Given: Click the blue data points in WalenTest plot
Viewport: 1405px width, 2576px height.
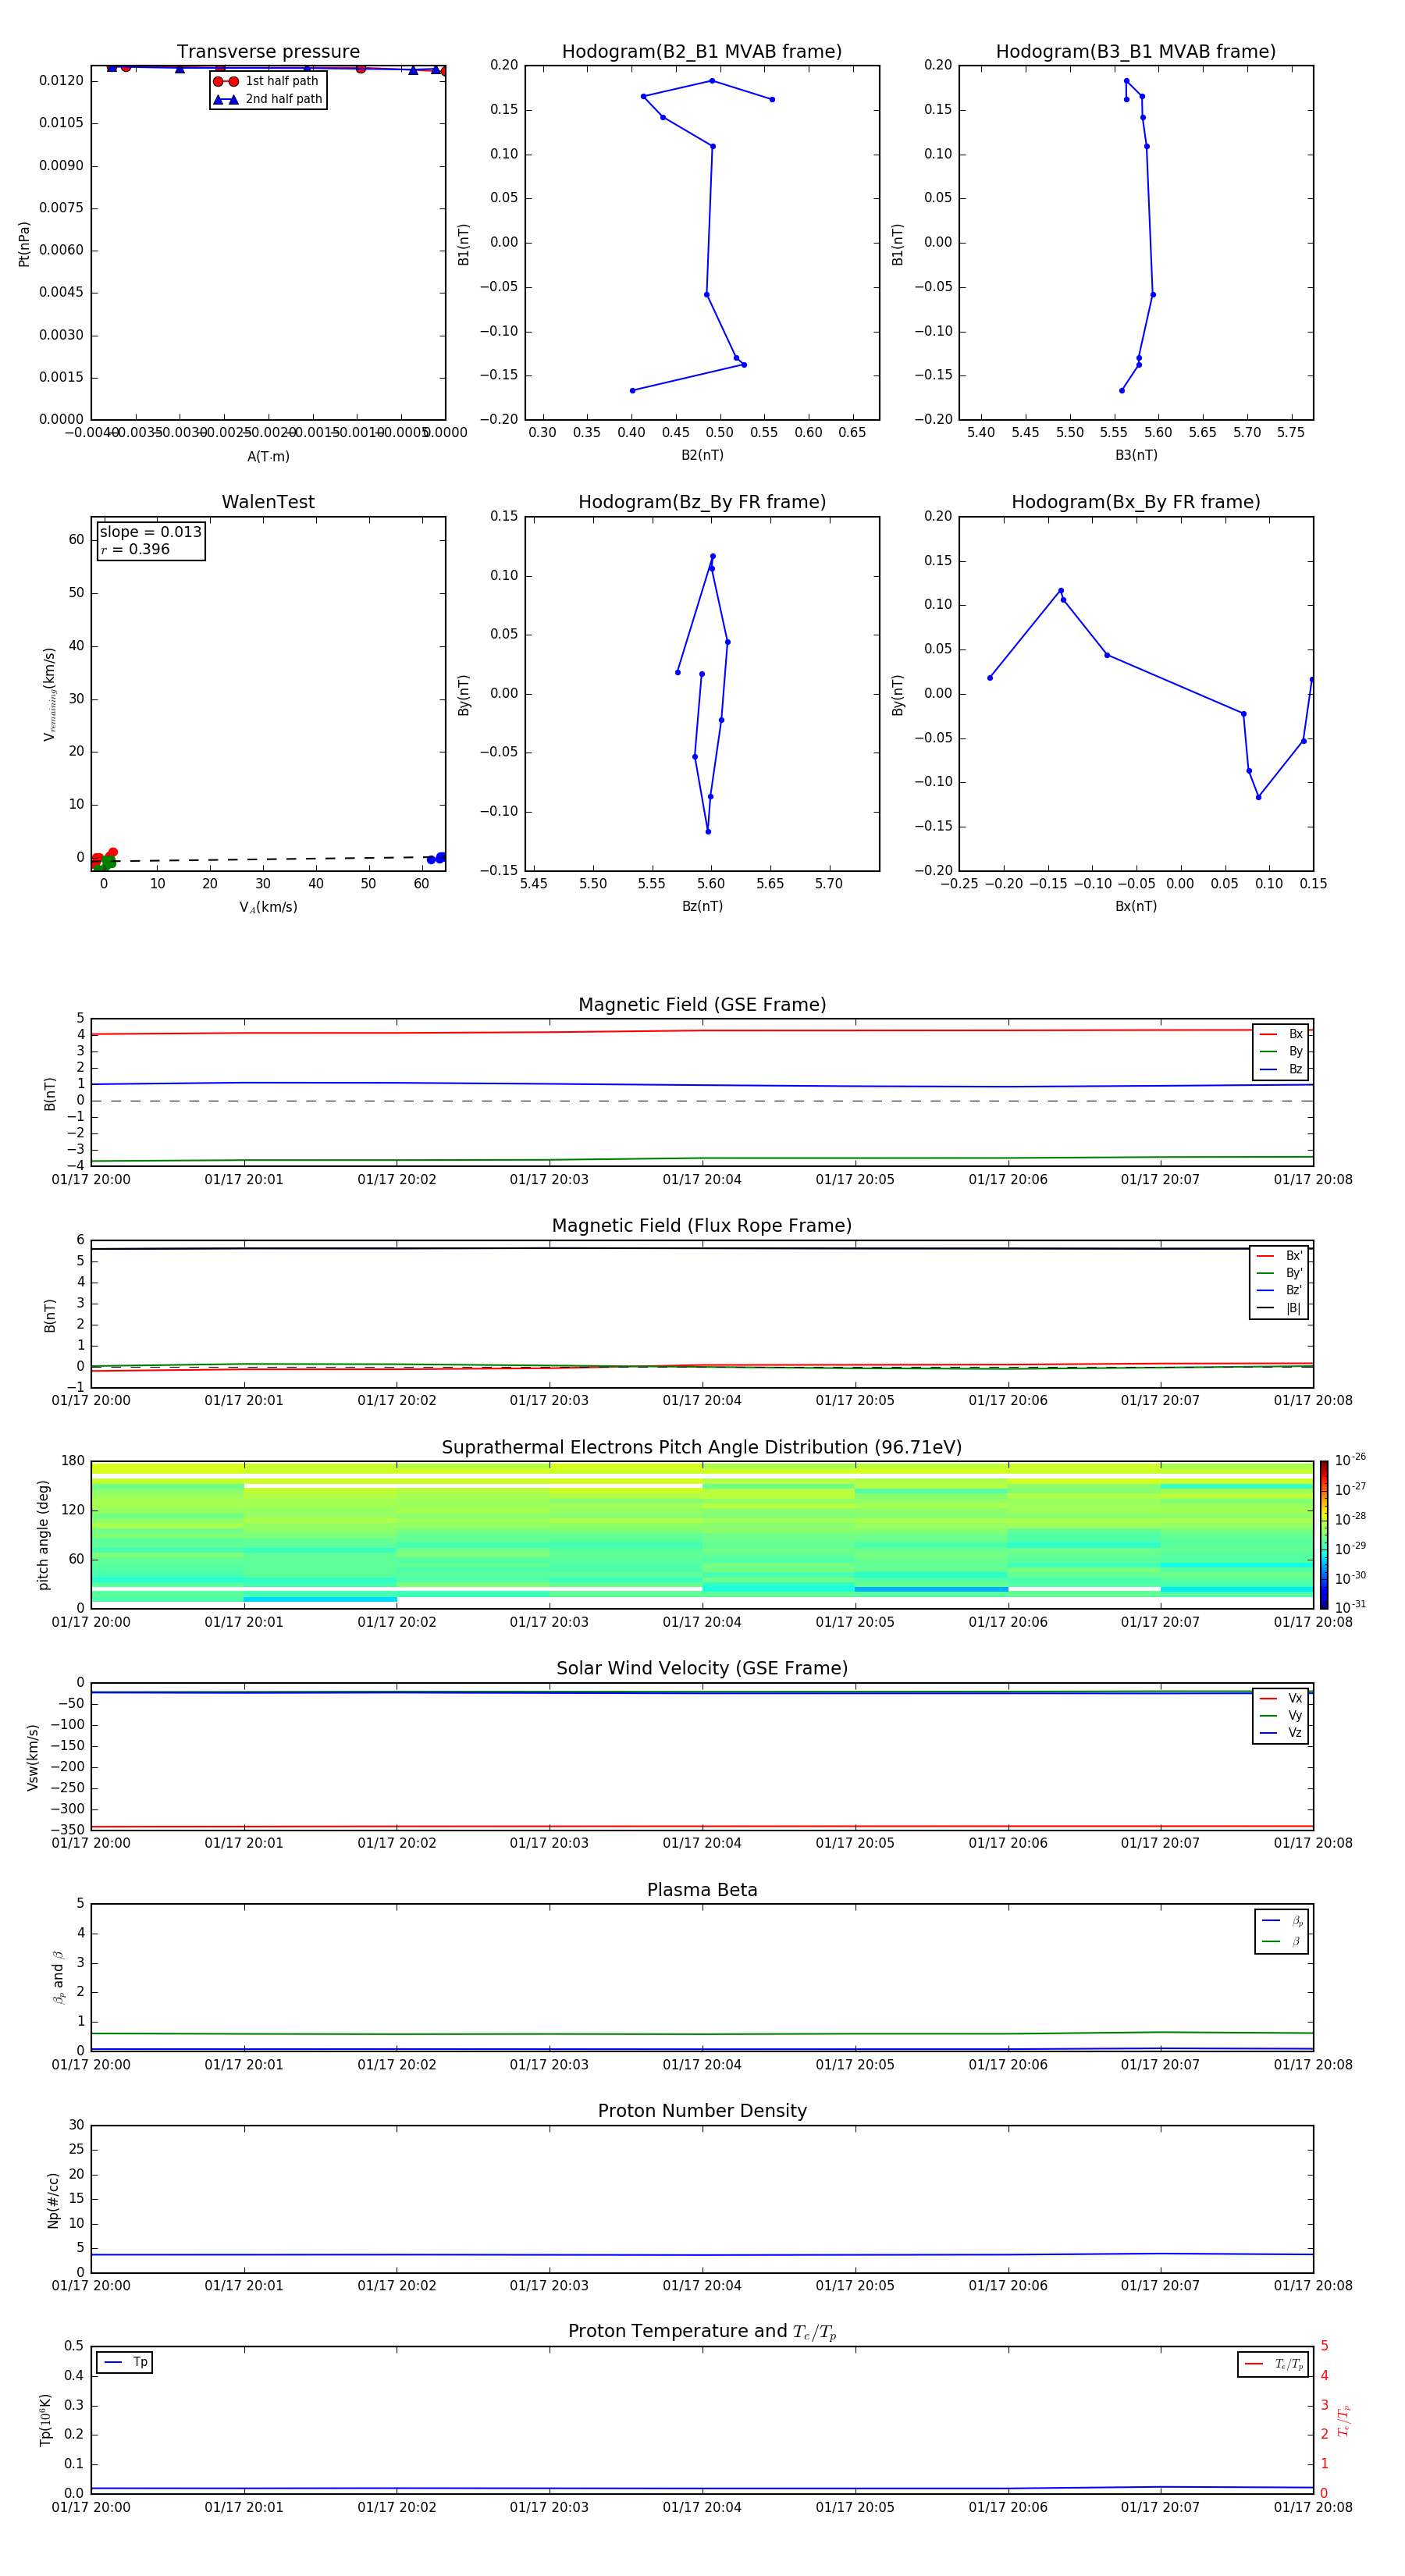Looking at the screenshot, I should (x=436, y=858).
